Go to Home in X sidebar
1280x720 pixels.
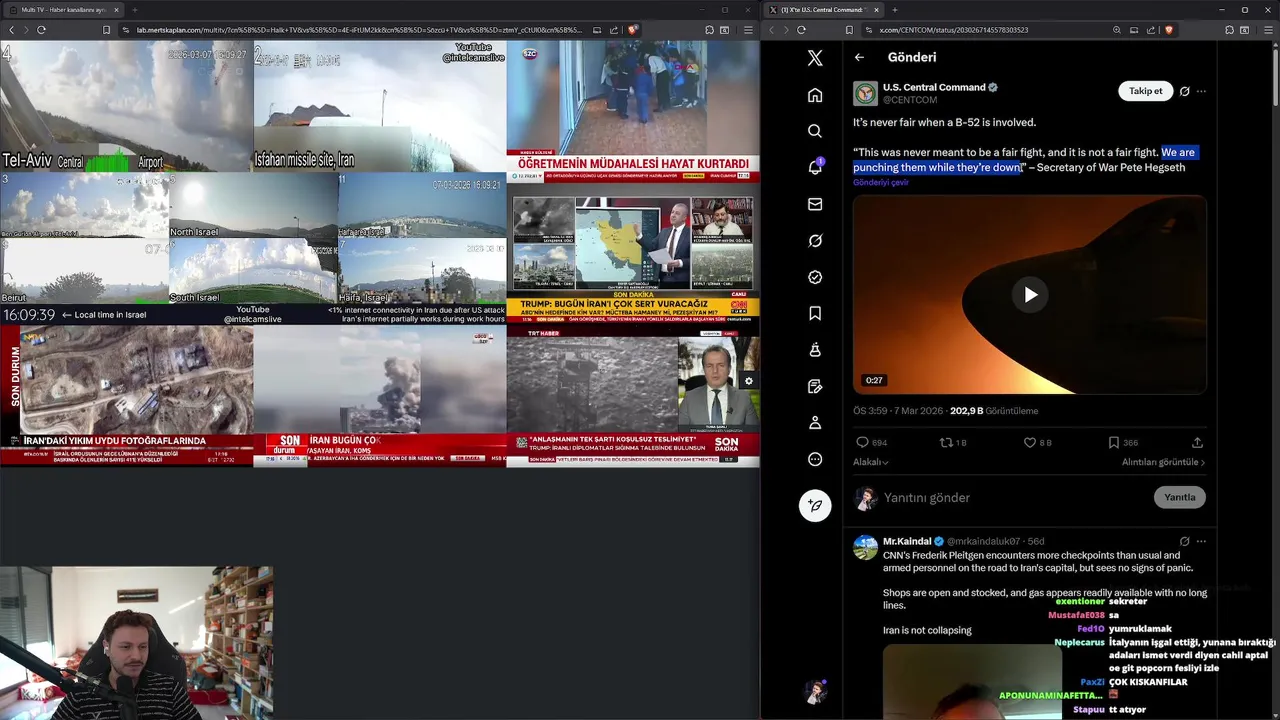(x=815, y=95)
